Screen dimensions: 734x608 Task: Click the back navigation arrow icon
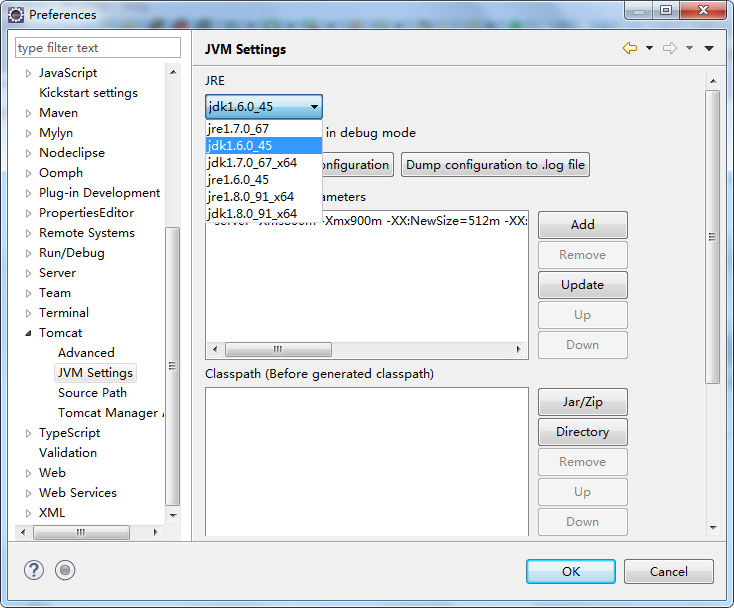(x=630, y=48)
